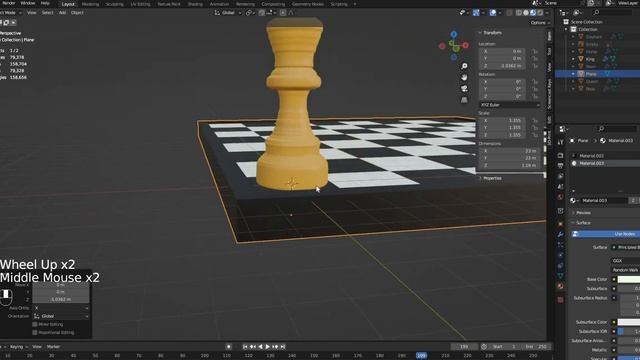Switch to the Sculpting workspace tab
This screenshot has width=640, height=360.
coord(115,4)
